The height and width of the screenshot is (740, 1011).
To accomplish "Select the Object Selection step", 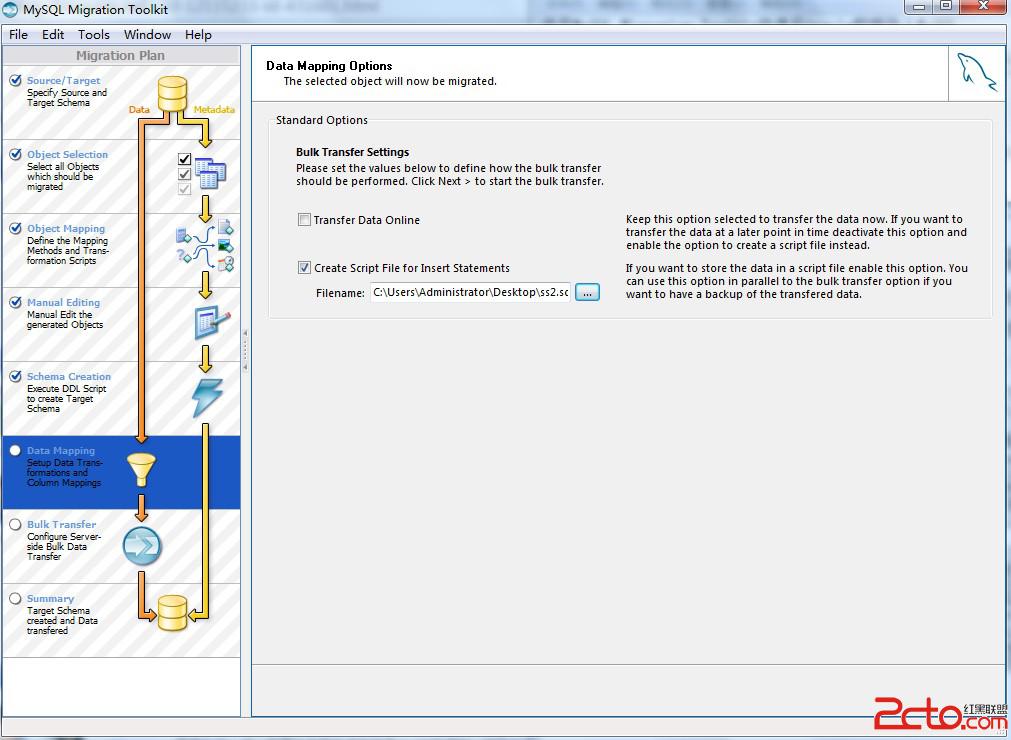I will pos(121,177).
